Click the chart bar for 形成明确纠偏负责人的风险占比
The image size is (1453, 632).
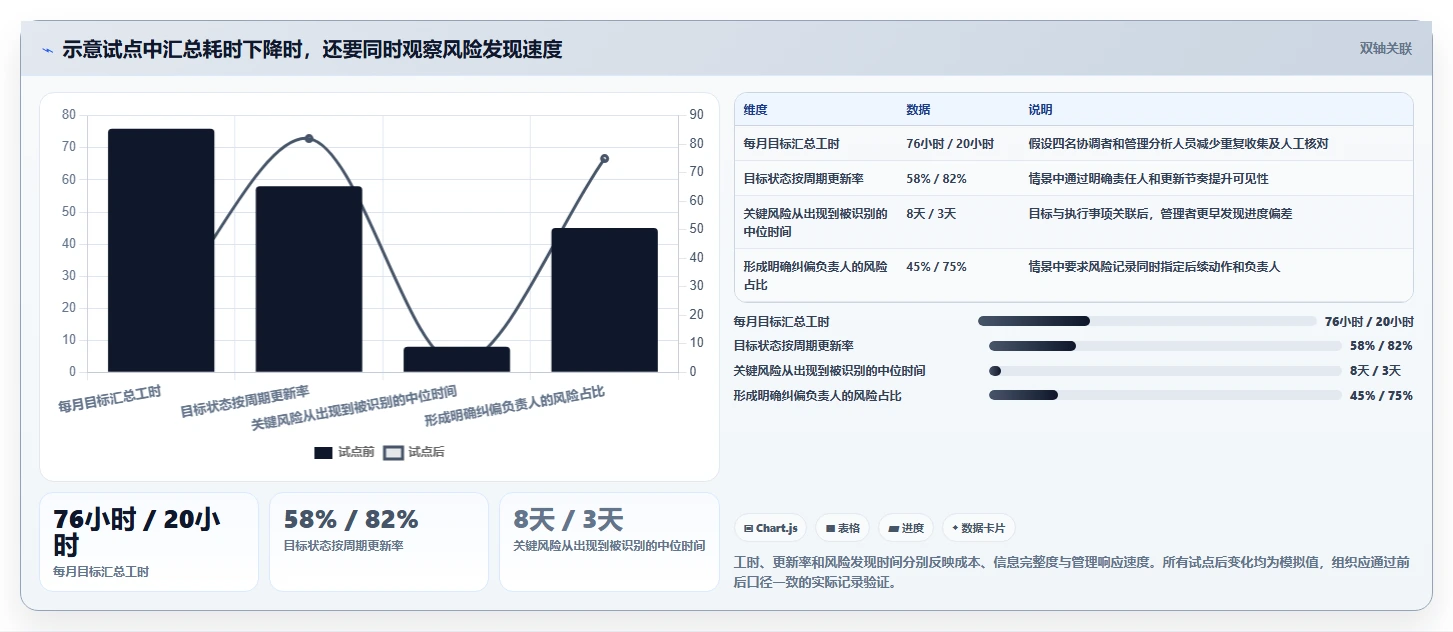point(604,300)
